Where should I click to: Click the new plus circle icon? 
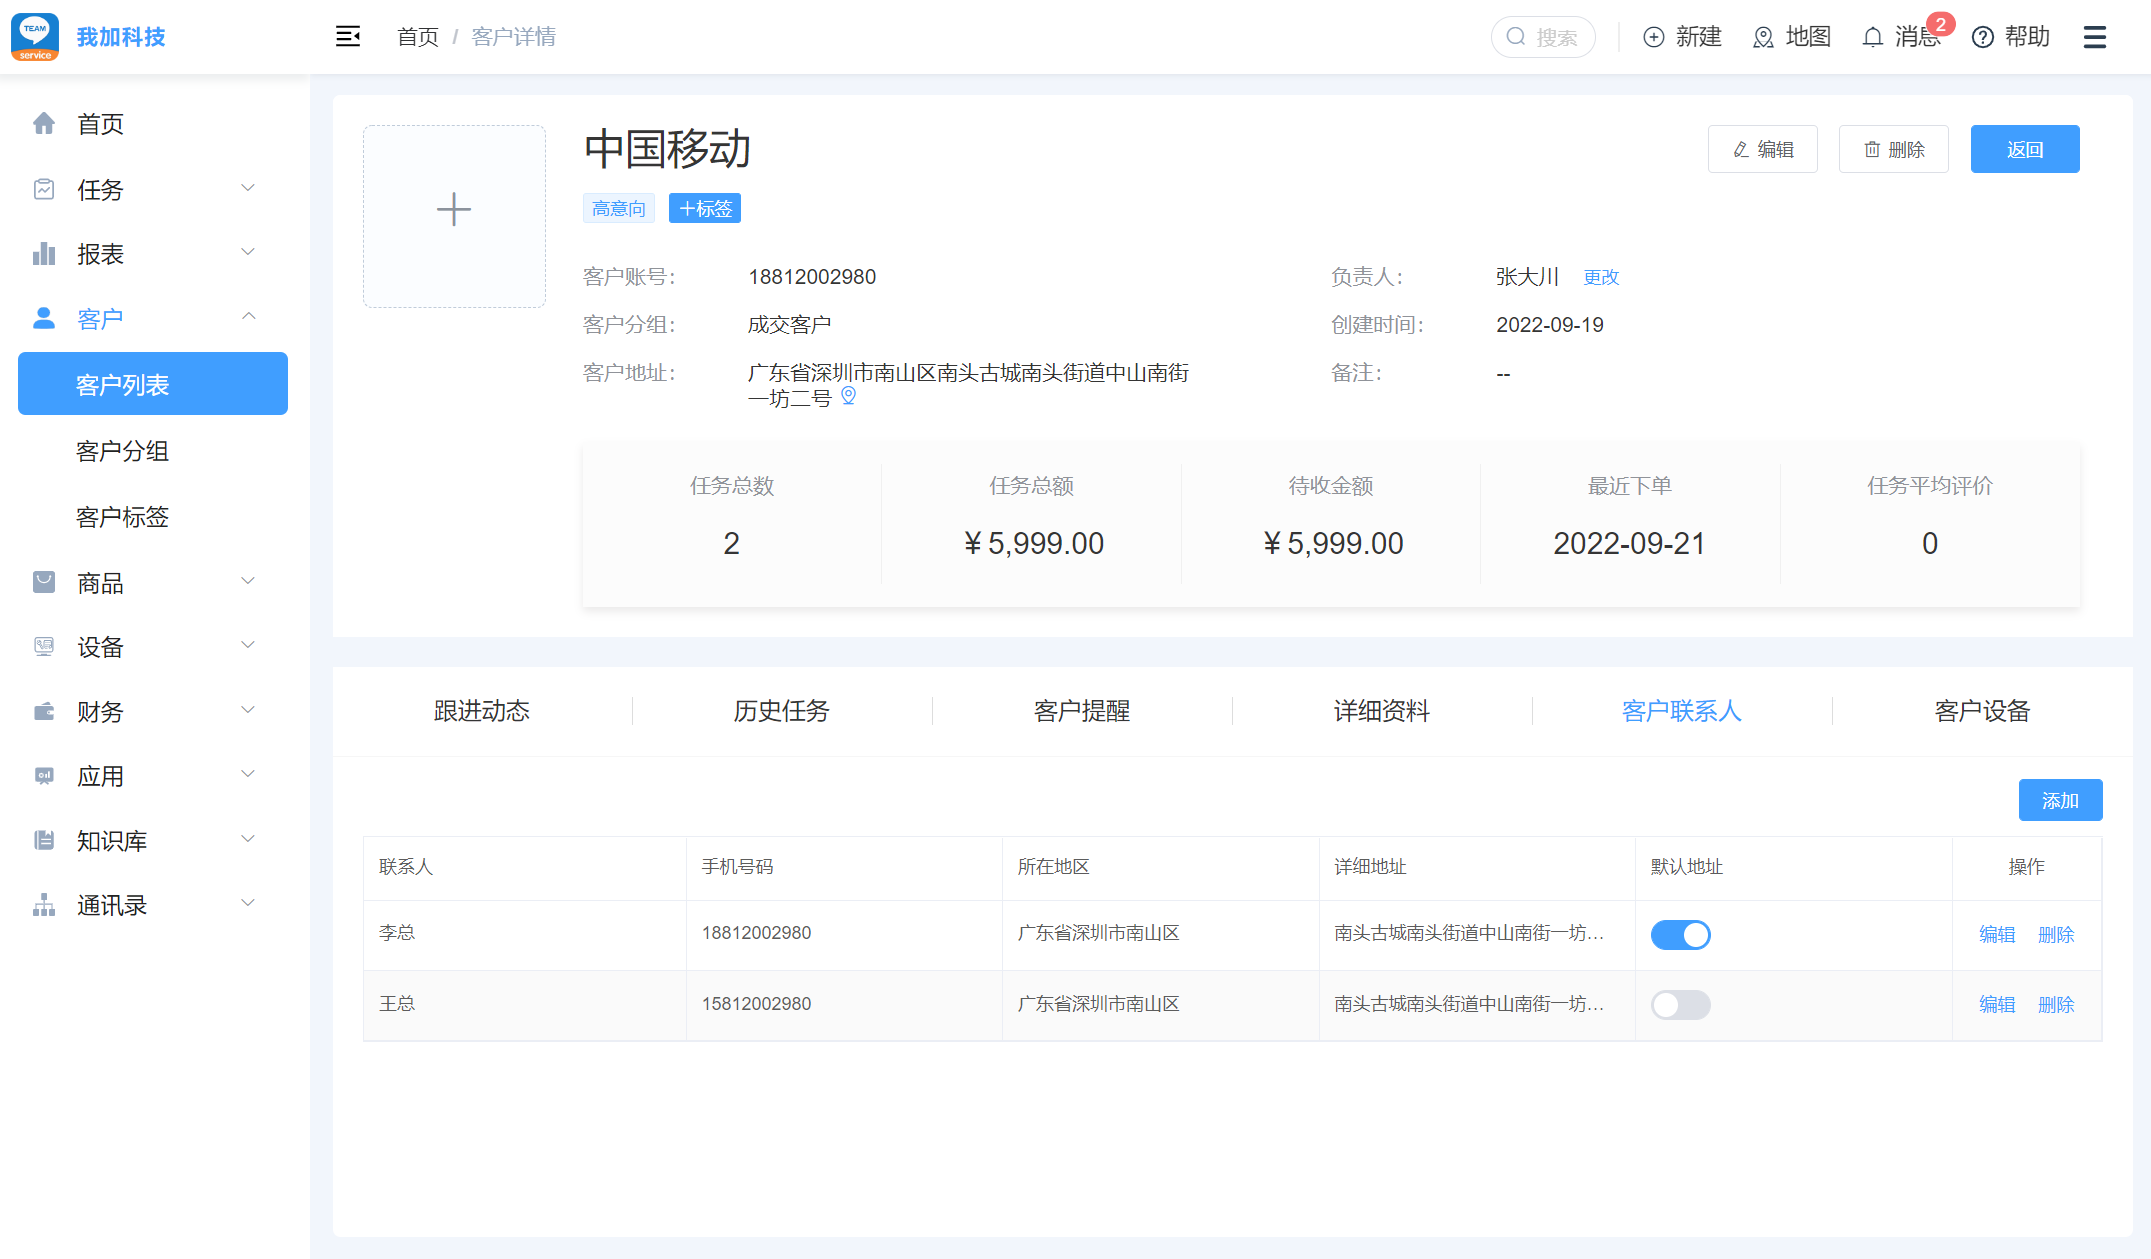click(x=1654, y=37)
